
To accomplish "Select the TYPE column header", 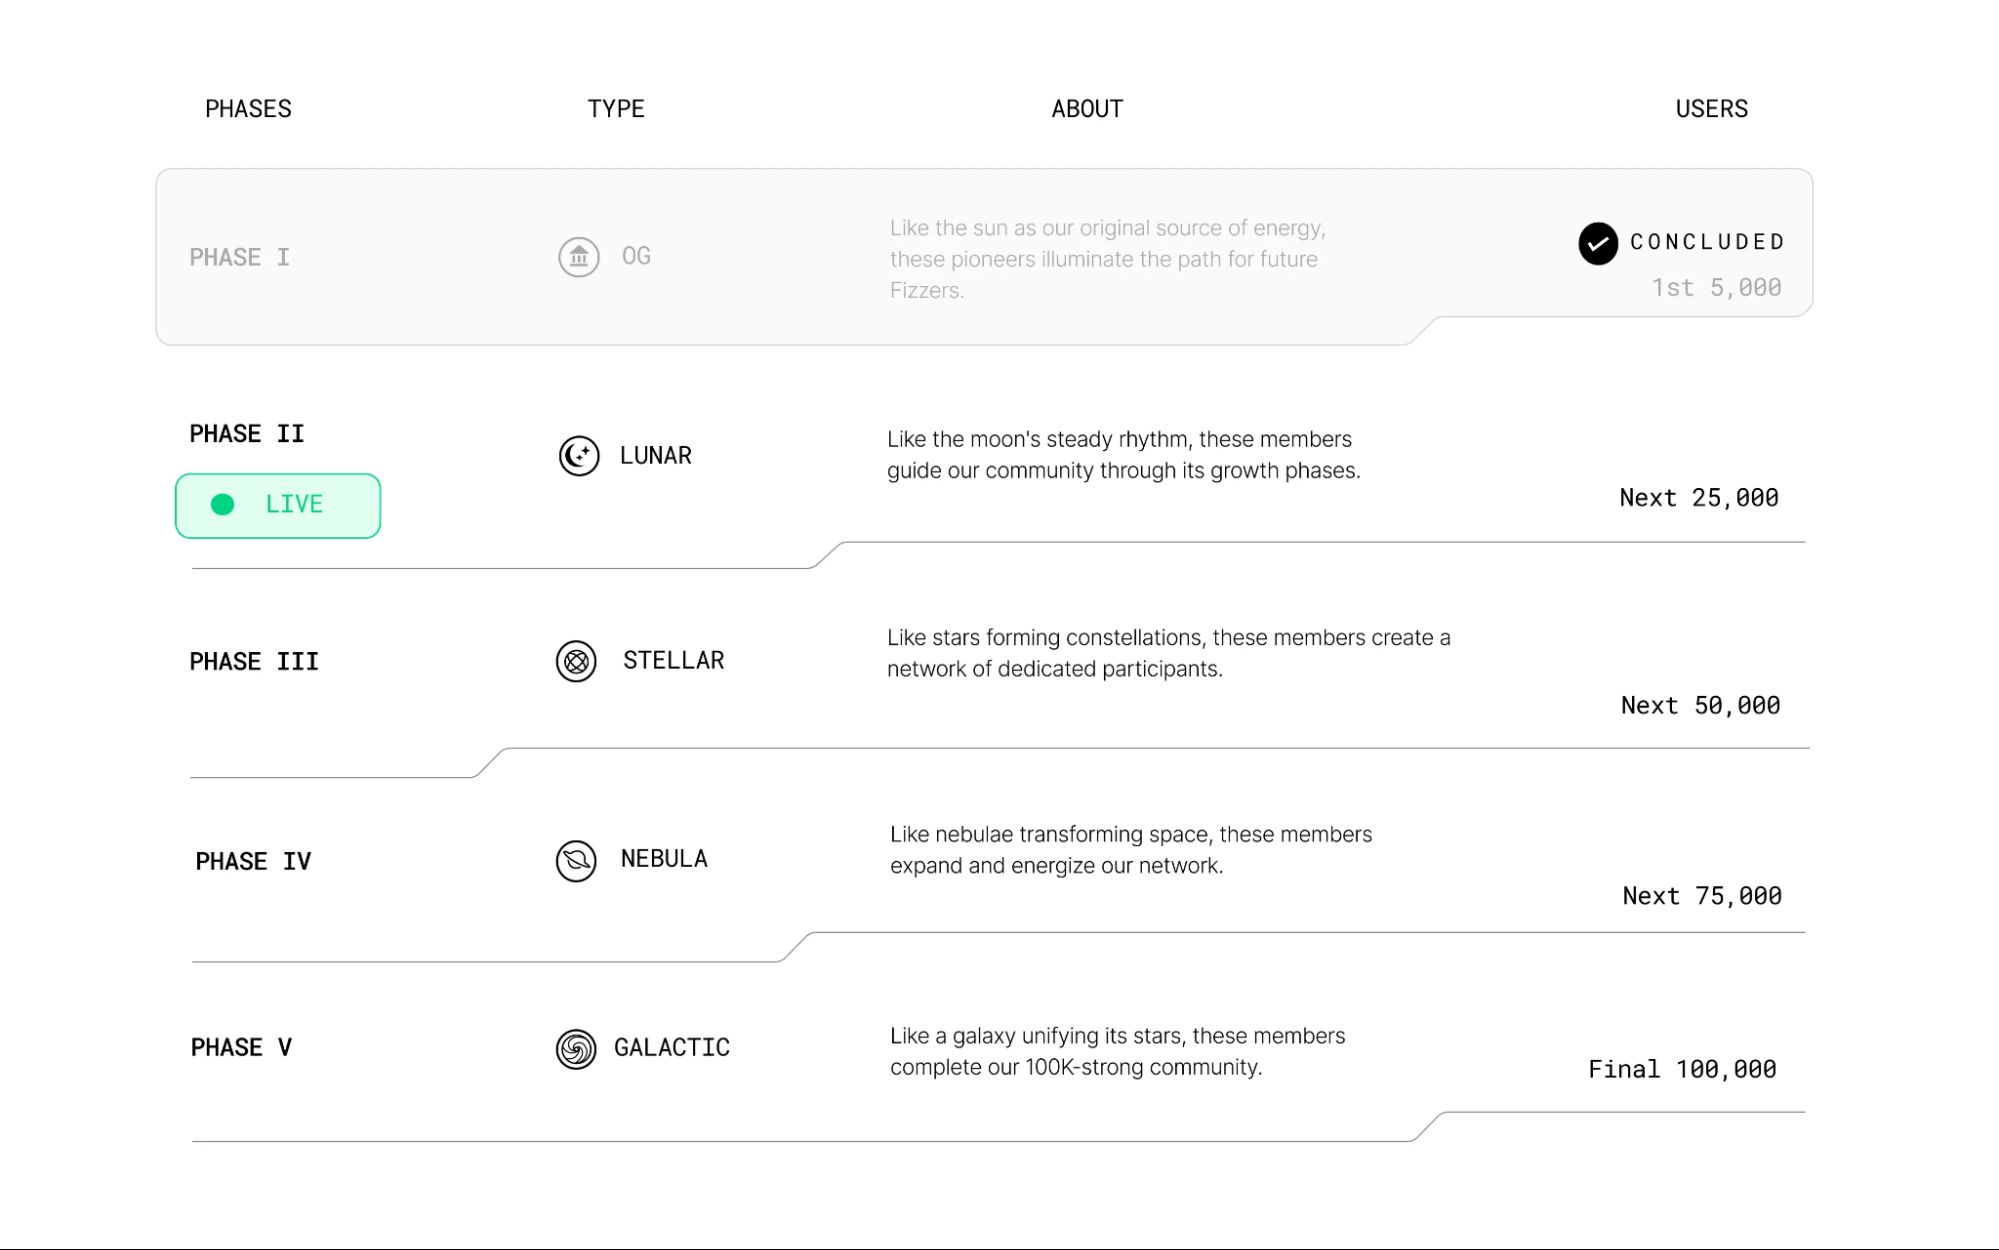I will coord(616,108).
